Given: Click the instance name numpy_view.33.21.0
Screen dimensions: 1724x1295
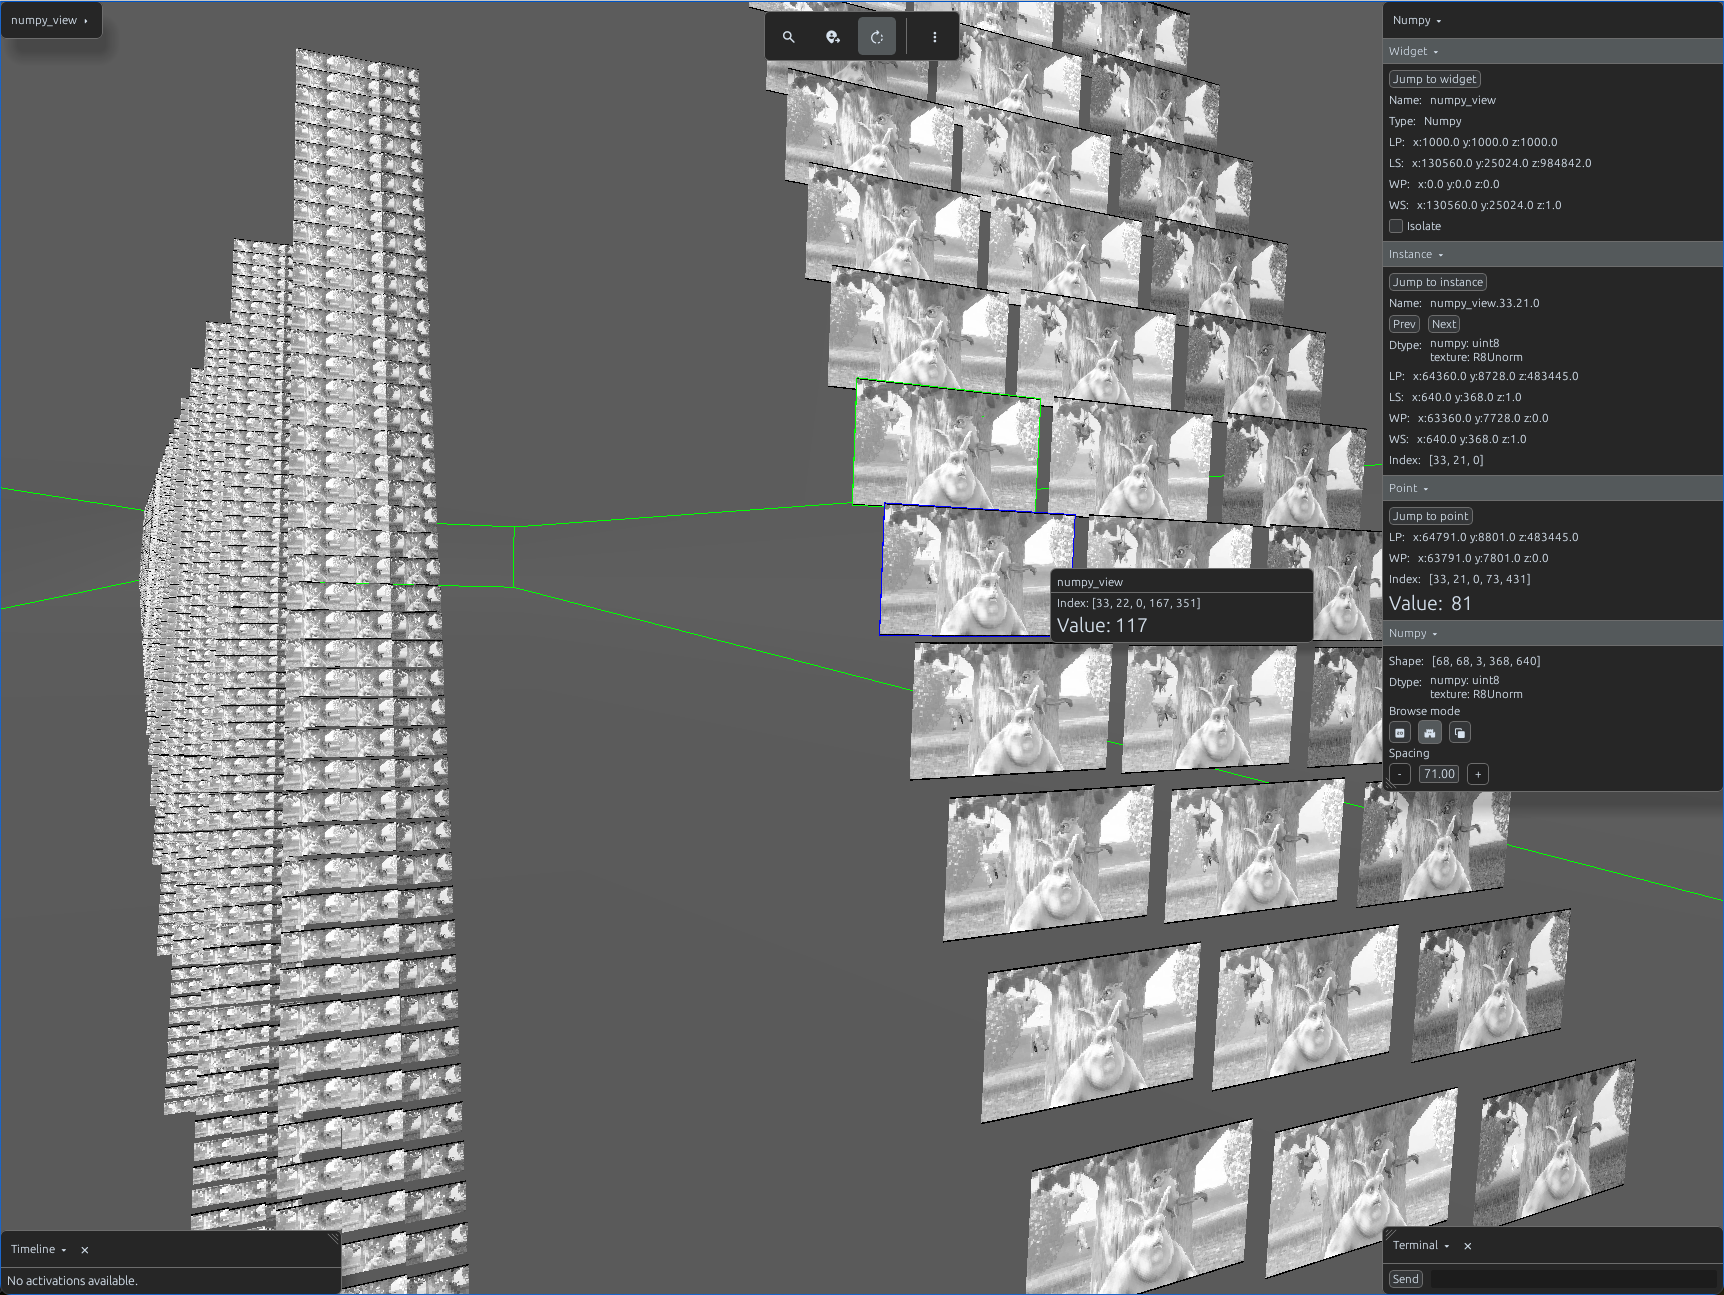Looking at the screenshot, I should pos(1484,303).
